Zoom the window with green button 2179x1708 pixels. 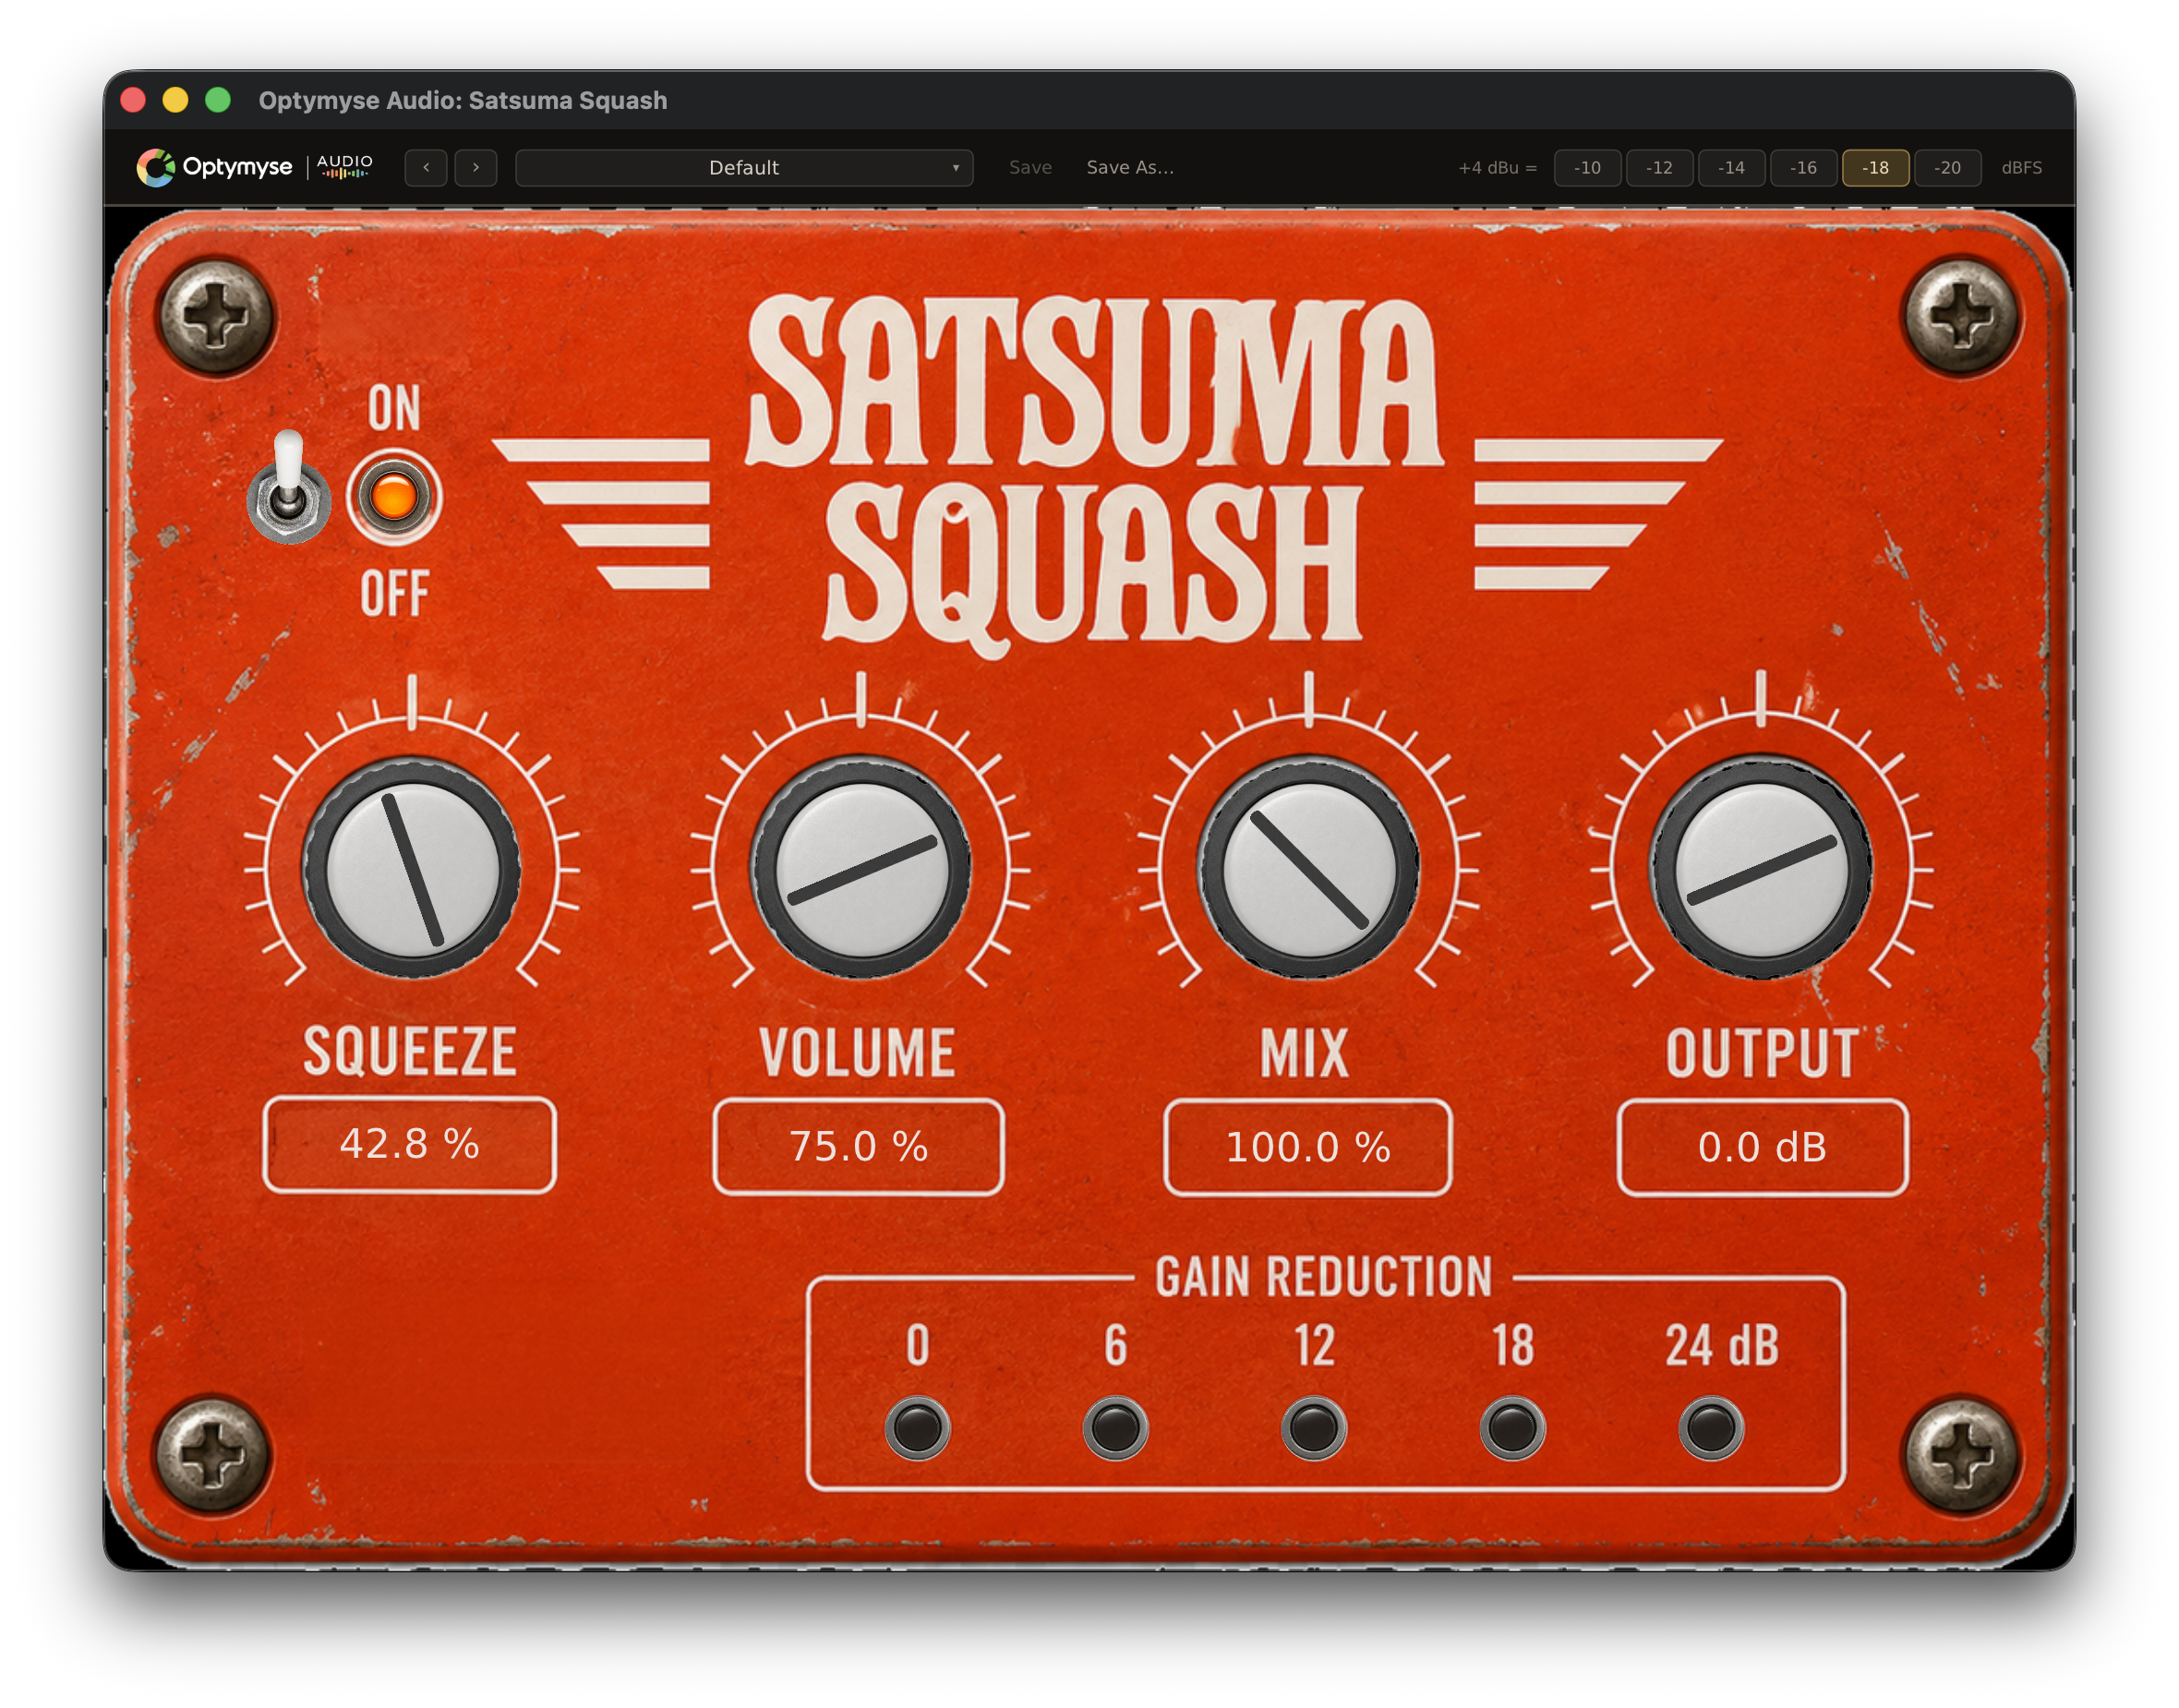(218, 100)
